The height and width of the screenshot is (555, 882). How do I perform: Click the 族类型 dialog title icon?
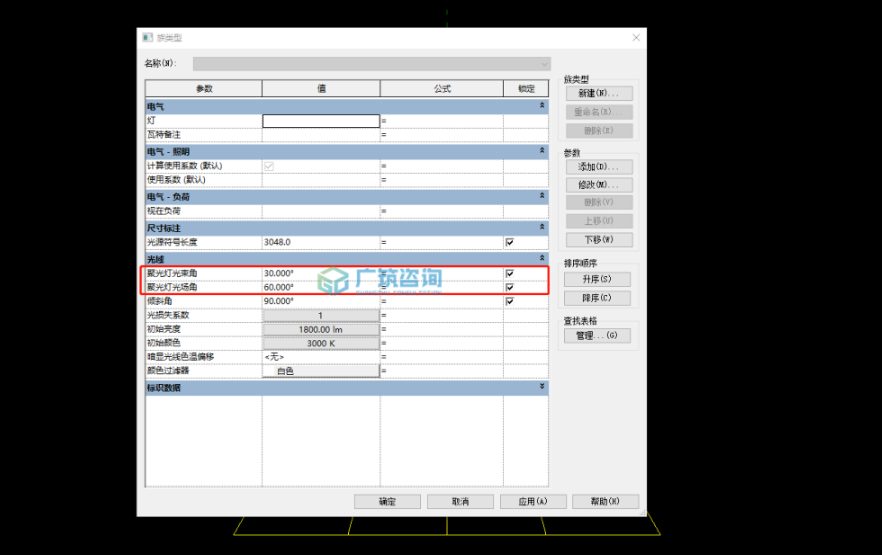click(x=147, y=38)
